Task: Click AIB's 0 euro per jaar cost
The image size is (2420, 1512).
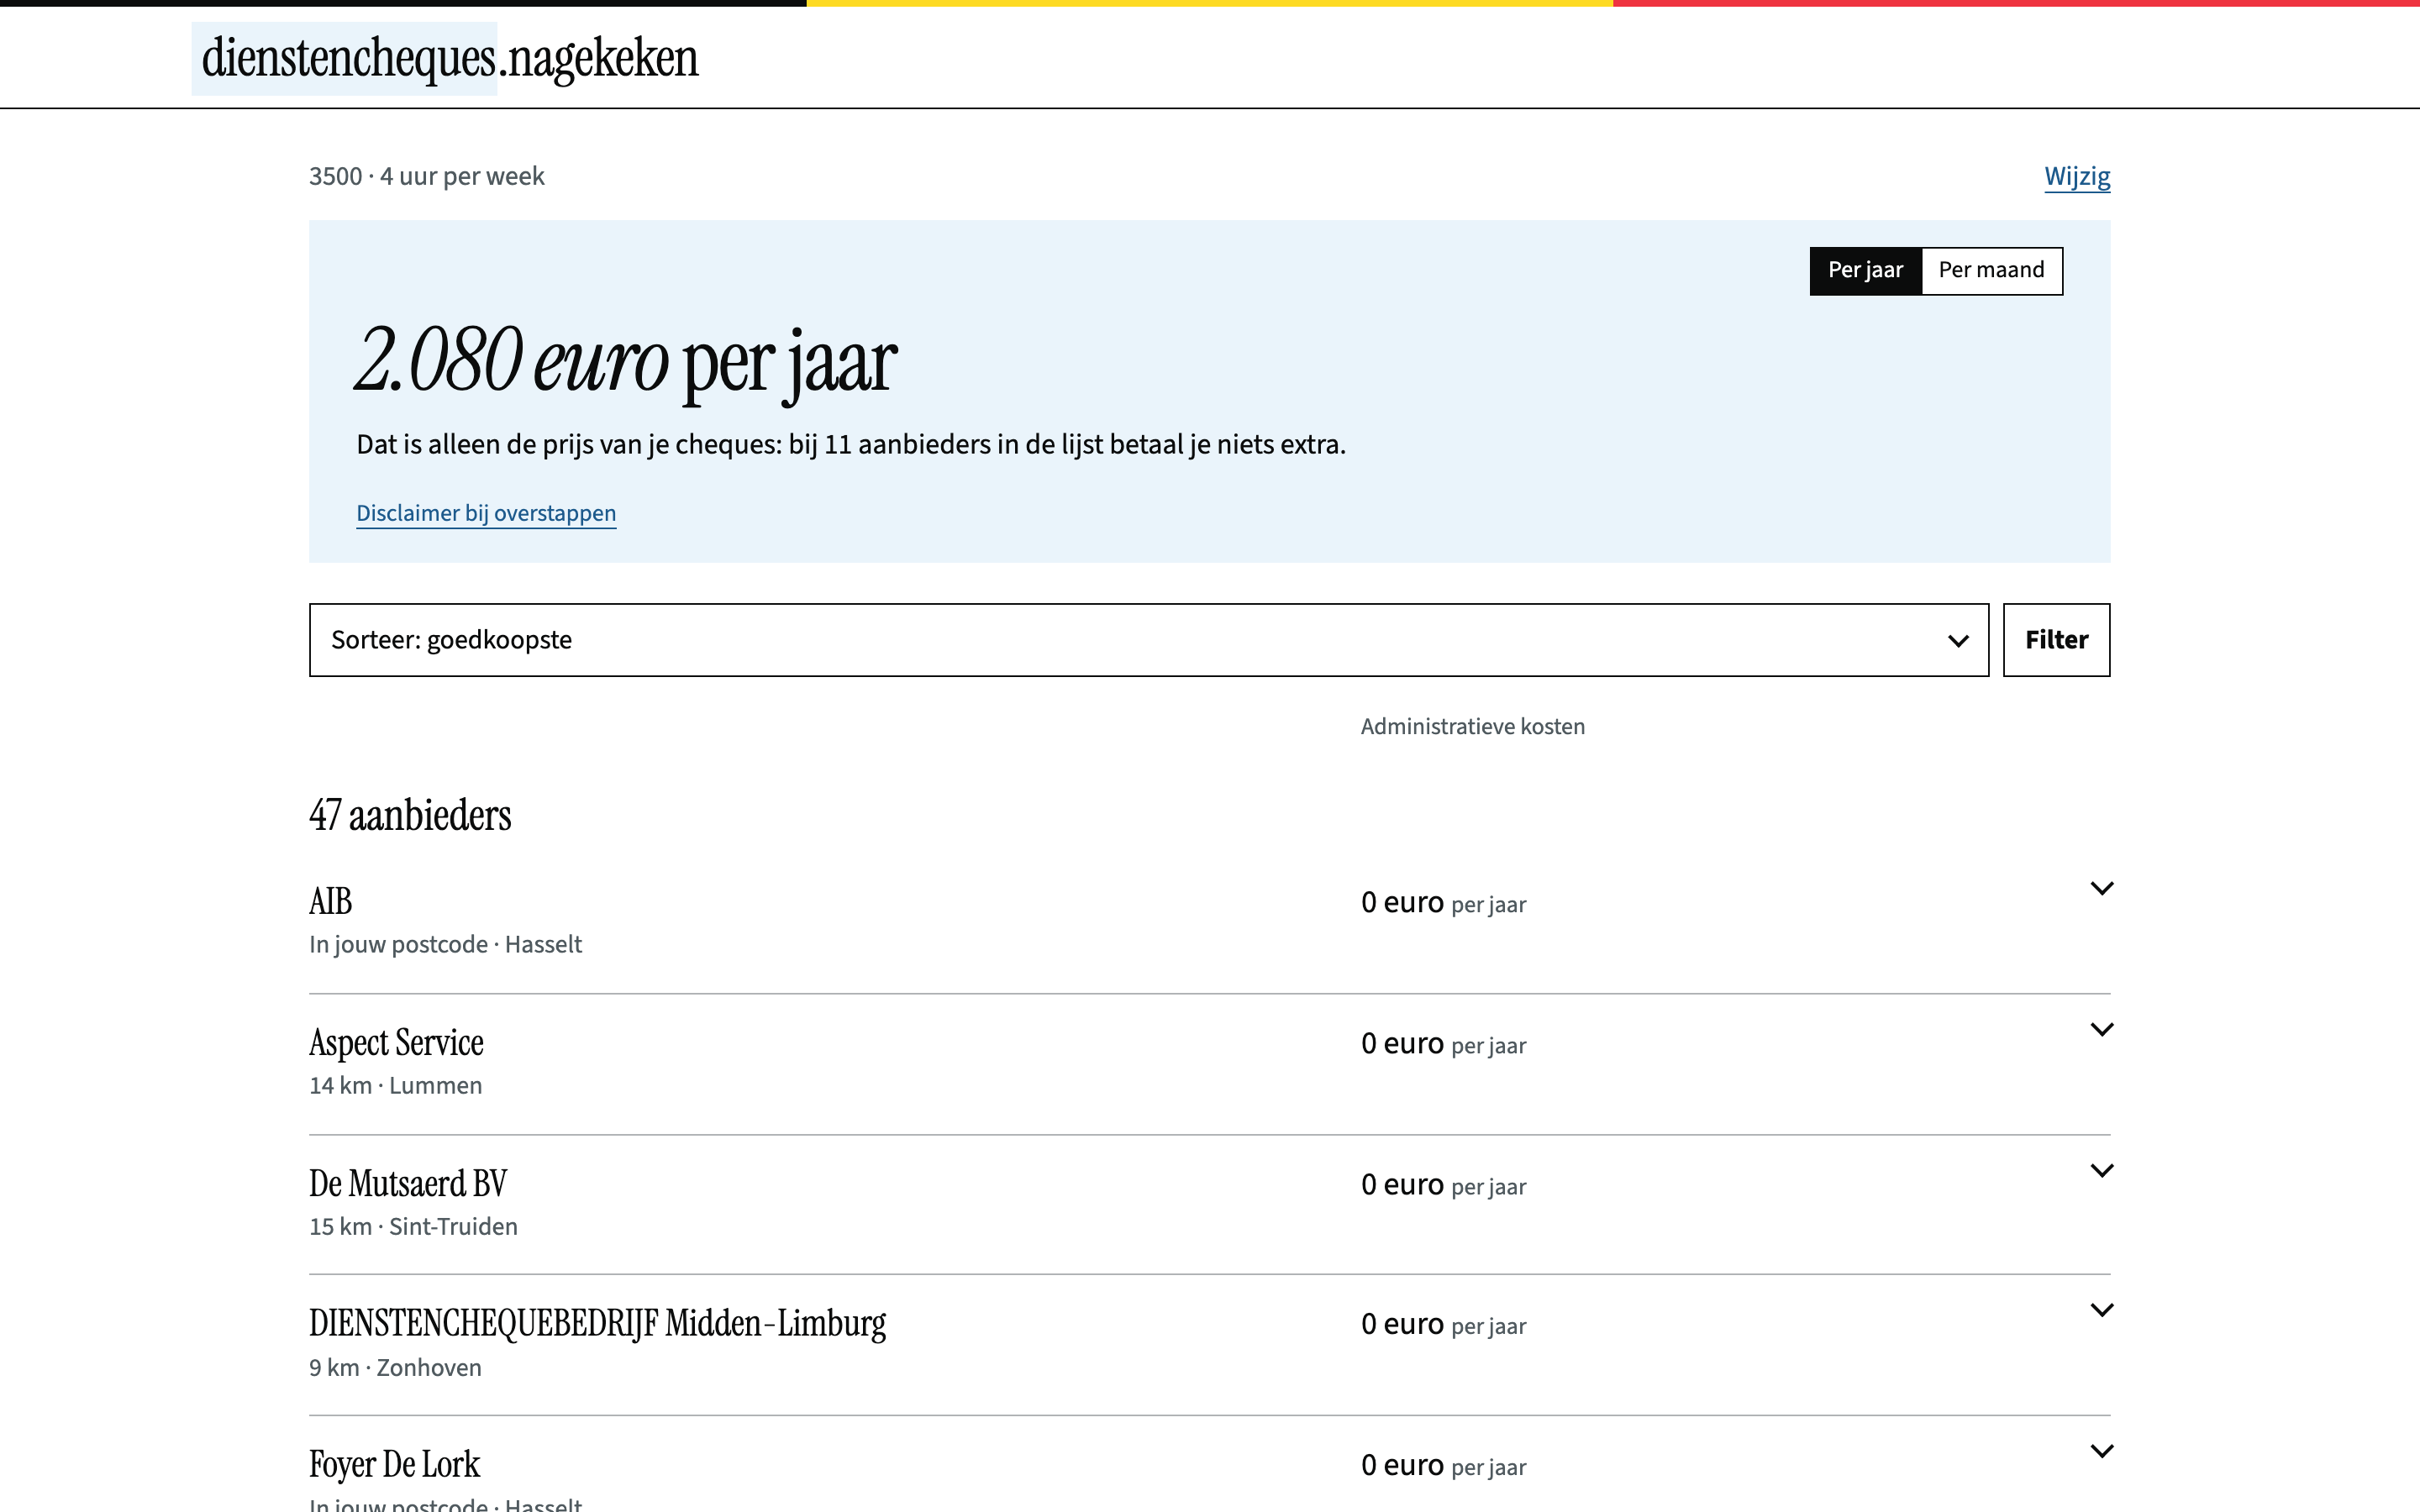Action: pos(1443,903)
